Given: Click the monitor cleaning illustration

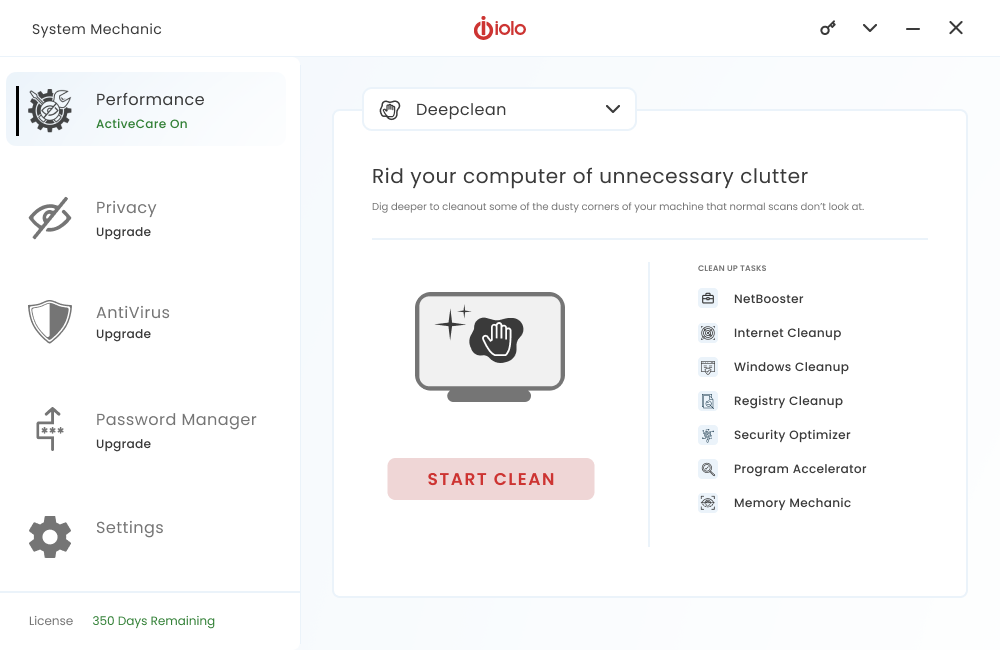Looking at the screenshot, I should point(490,347).
